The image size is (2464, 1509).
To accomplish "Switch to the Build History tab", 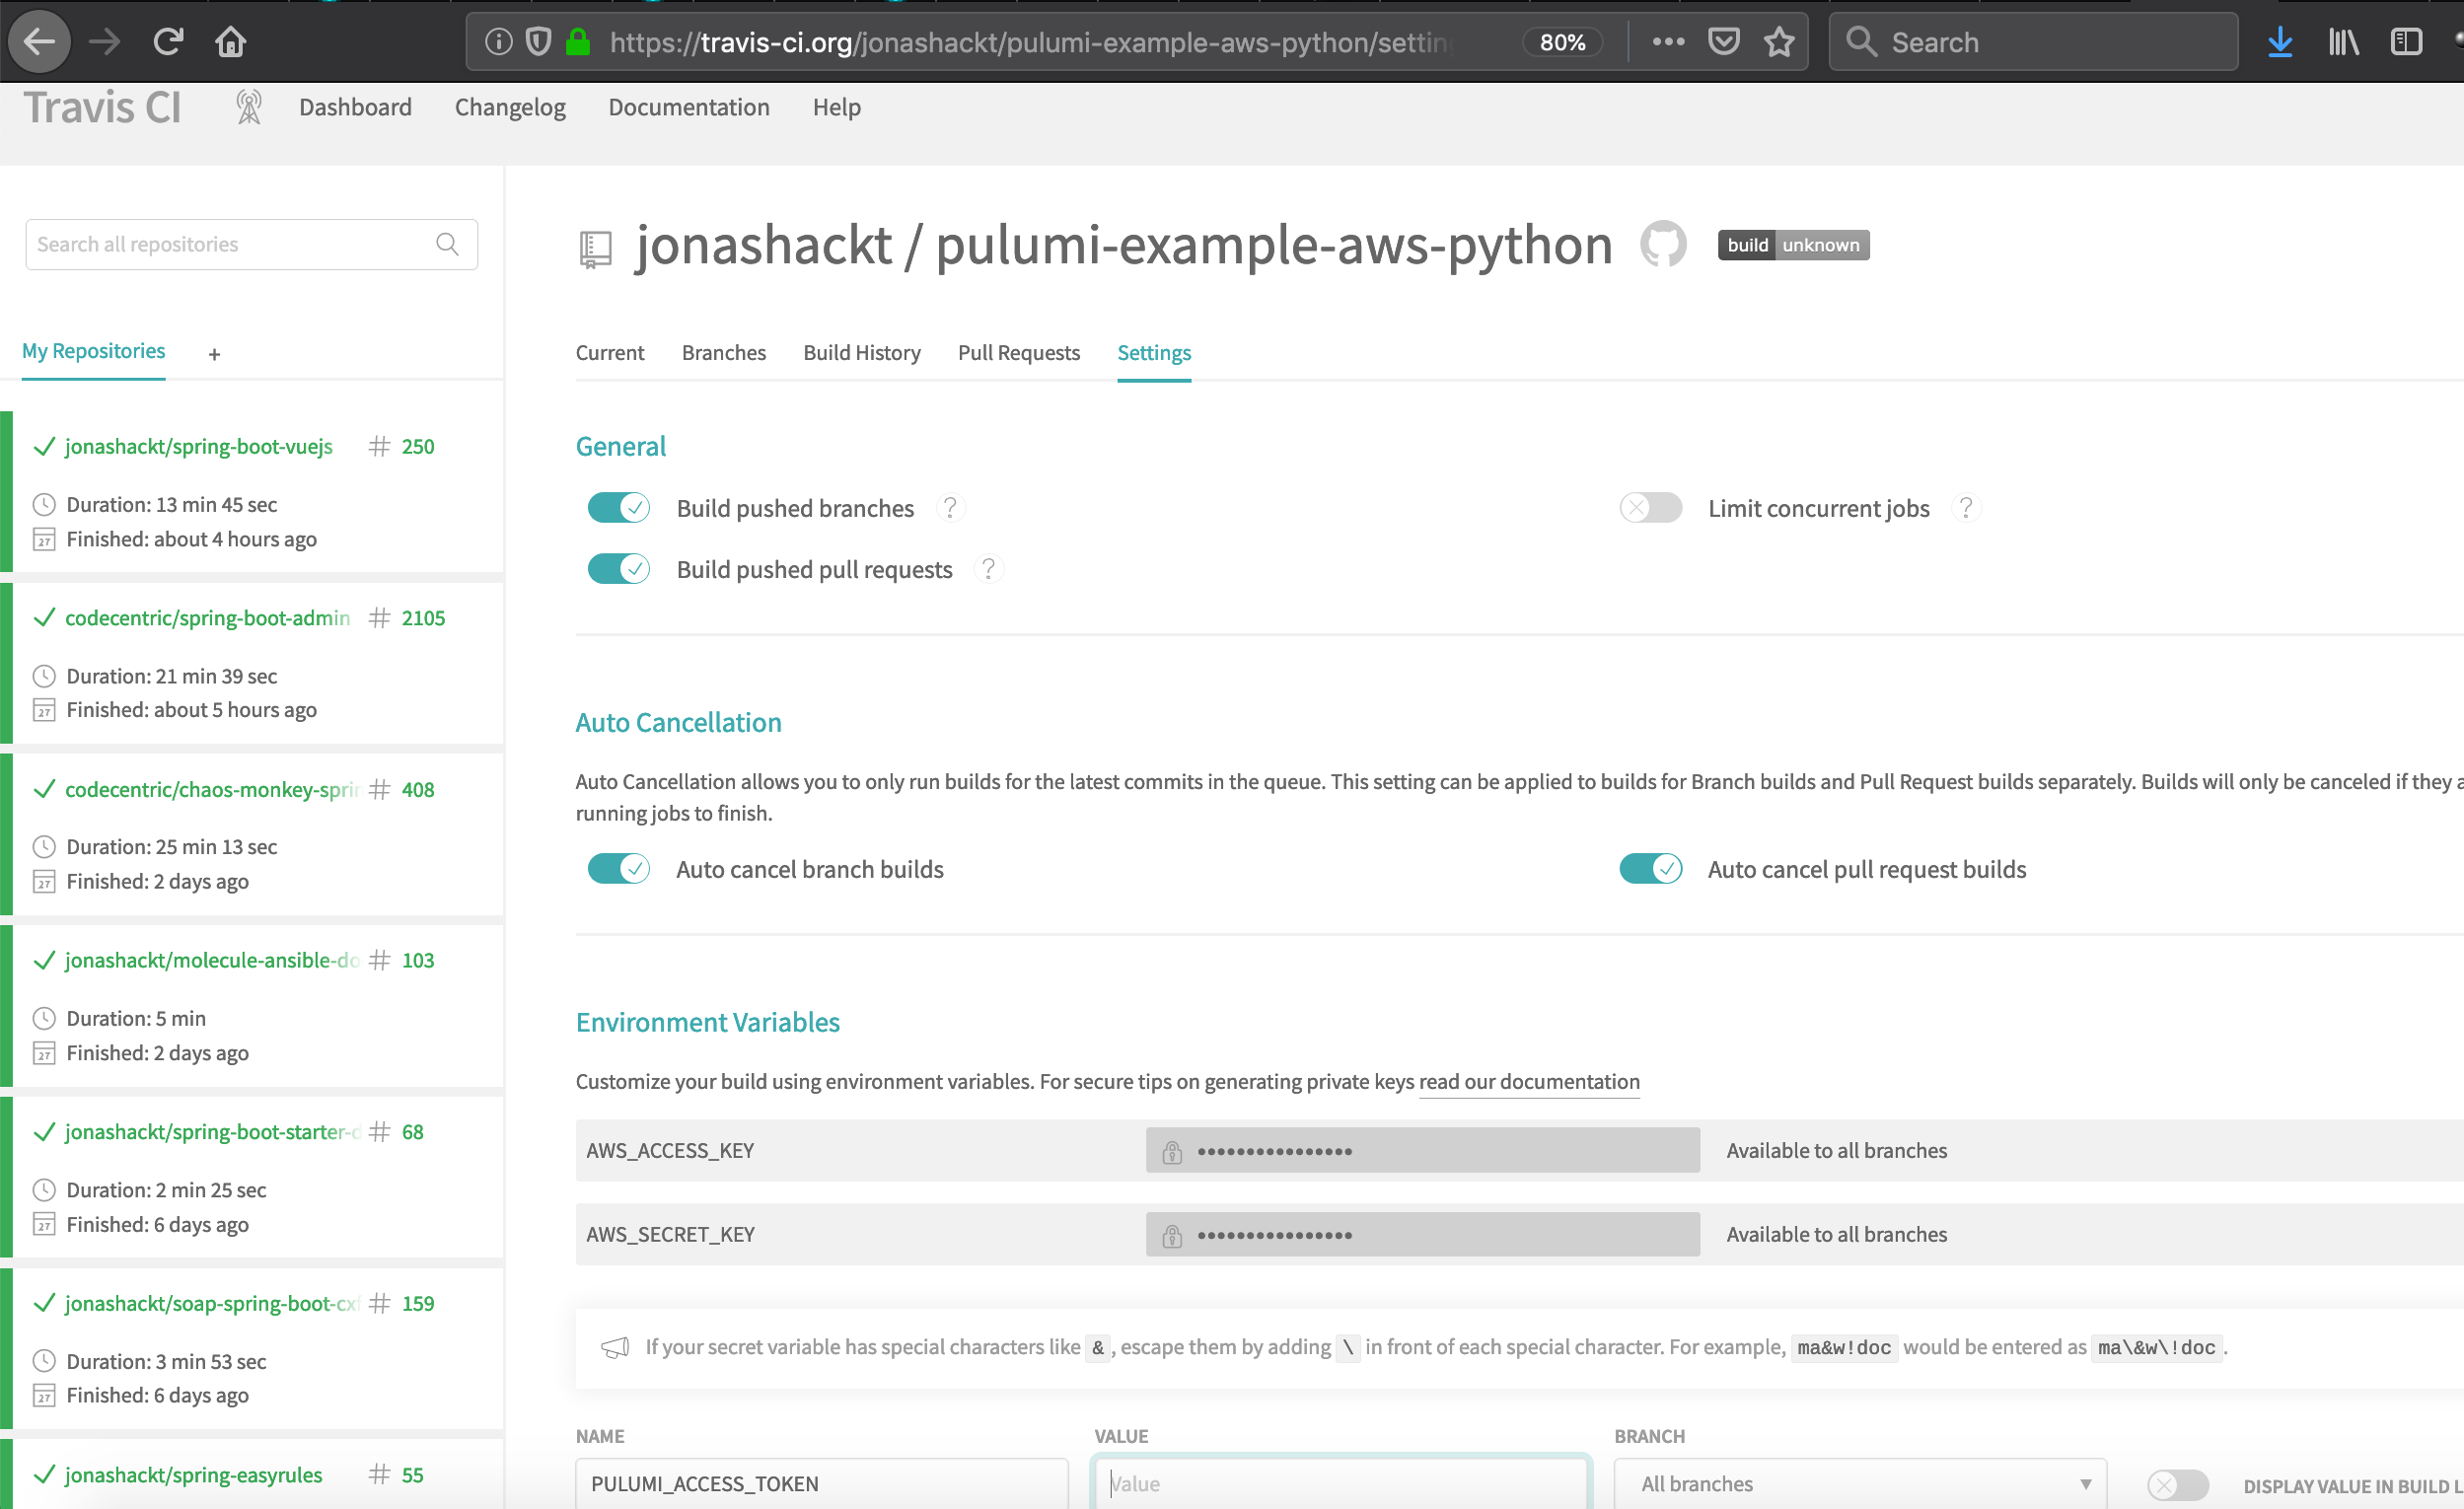I will point(861,353).
